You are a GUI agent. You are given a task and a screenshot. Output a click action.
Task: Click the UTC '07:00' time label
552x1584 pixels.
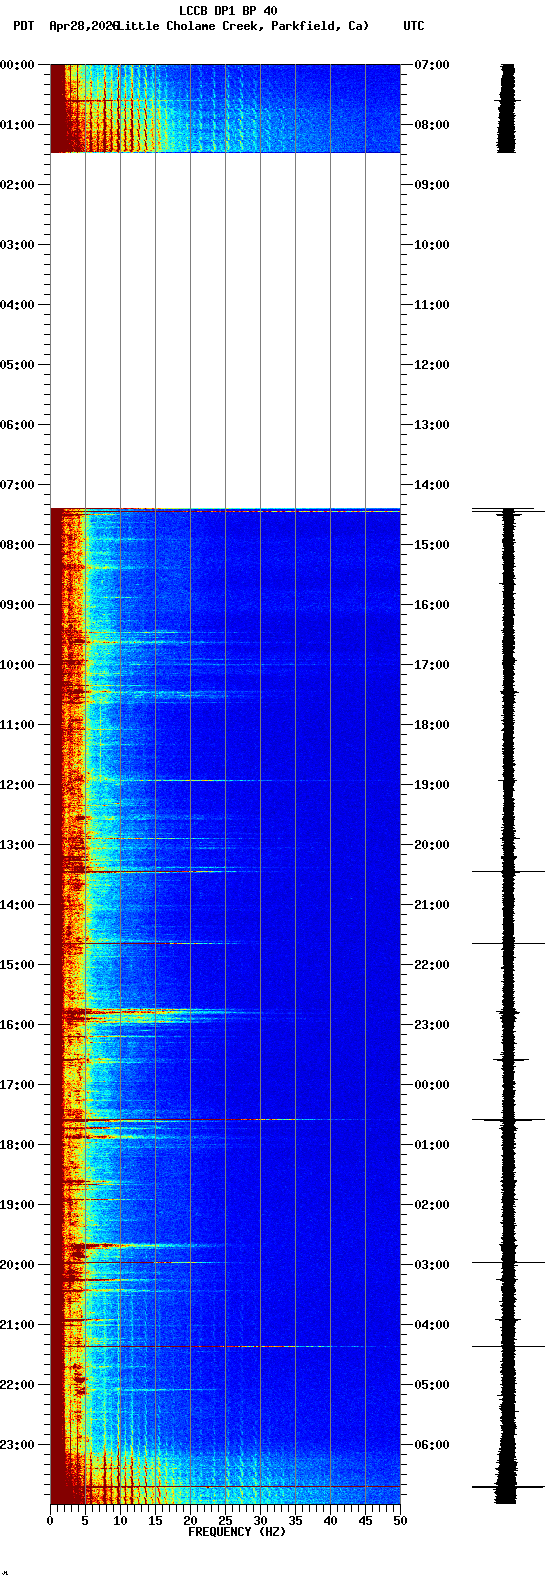coord(431,65)
